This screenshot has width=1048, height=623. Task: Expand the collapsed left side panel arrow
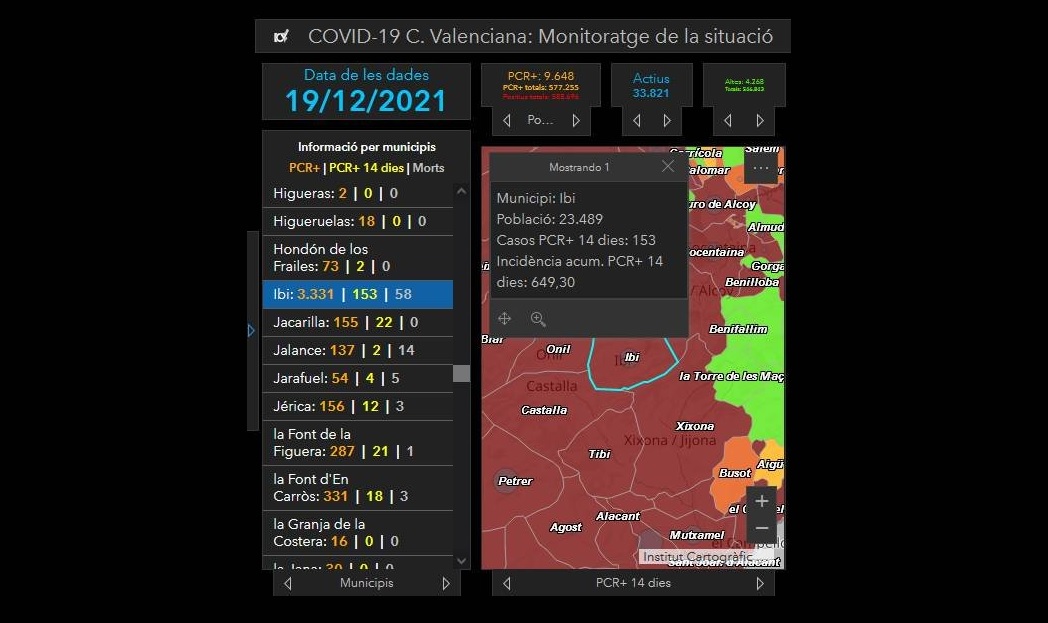(251, 330)
